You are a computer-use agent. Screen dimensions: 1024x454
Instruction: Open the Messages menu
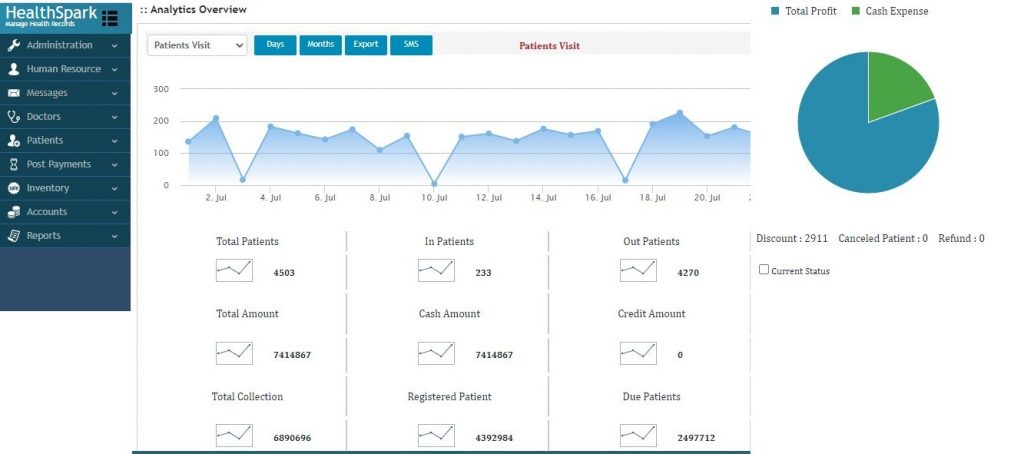65,93
